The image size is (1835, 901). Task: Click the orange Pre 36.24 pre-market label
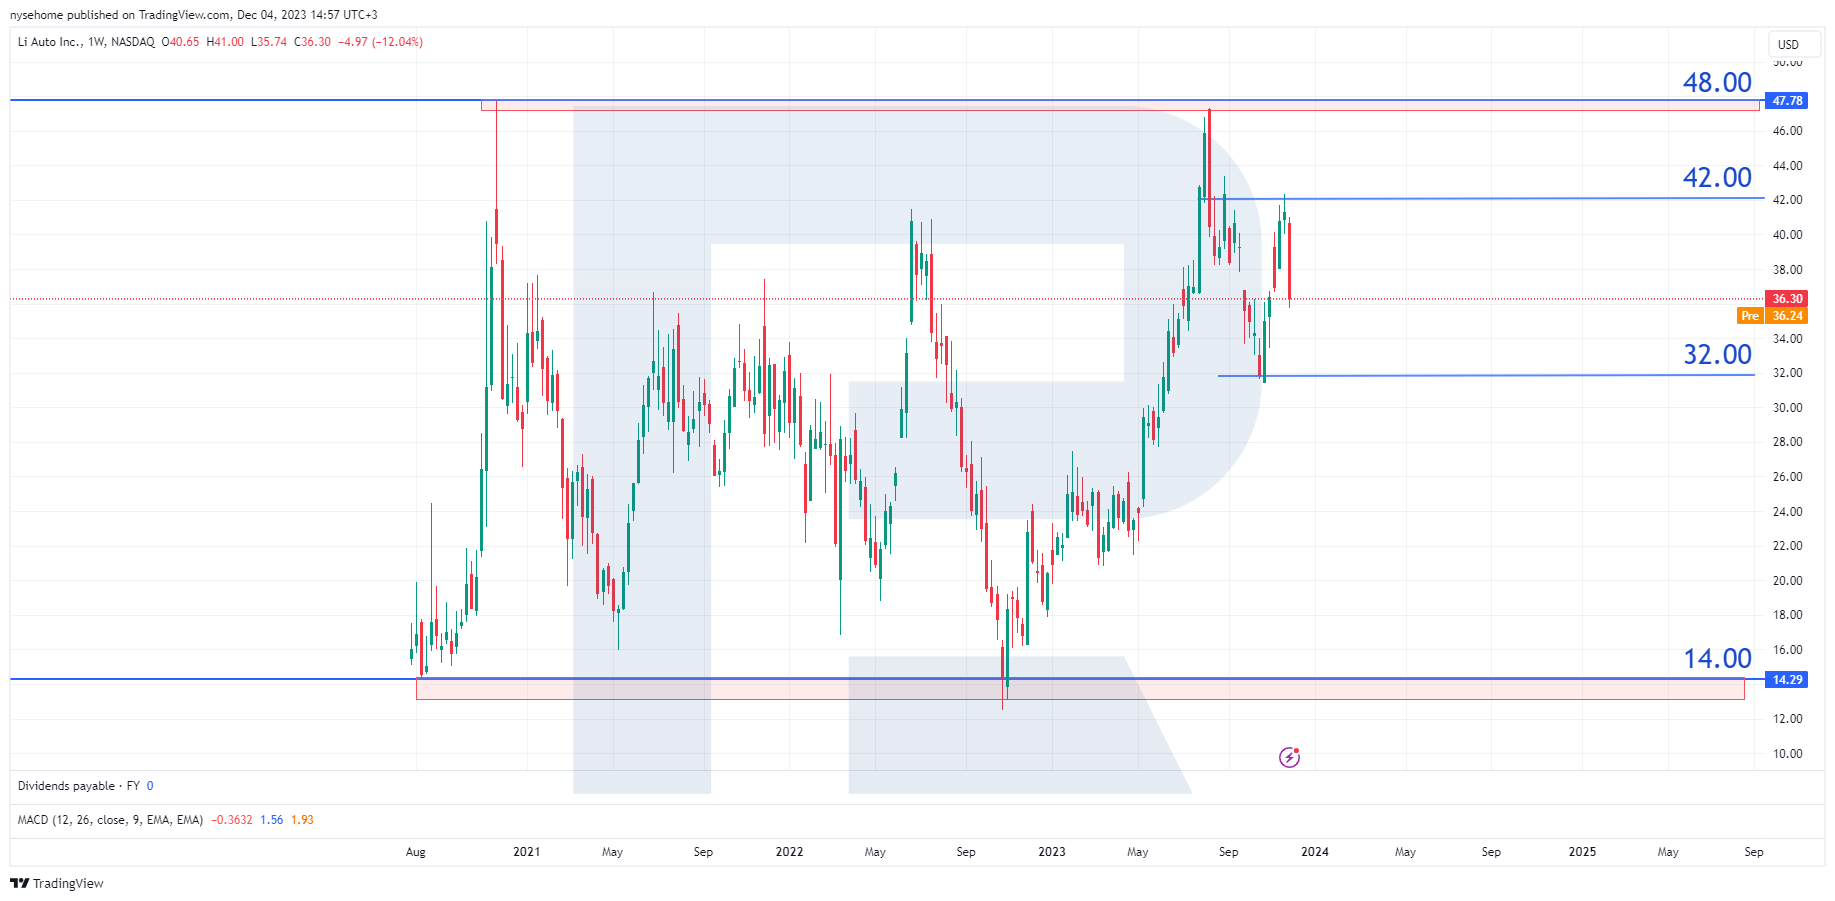1772,316
